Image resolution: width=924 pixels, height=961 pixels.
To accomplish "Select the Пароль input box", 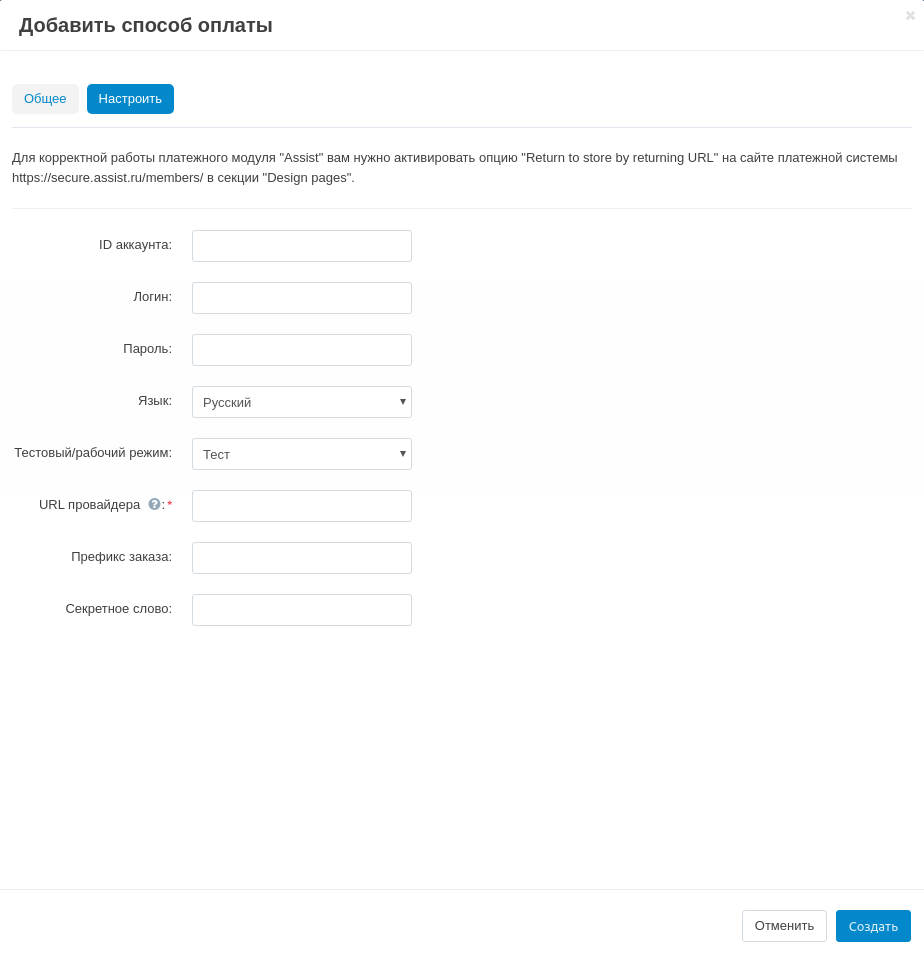I will tap(301, 350).
